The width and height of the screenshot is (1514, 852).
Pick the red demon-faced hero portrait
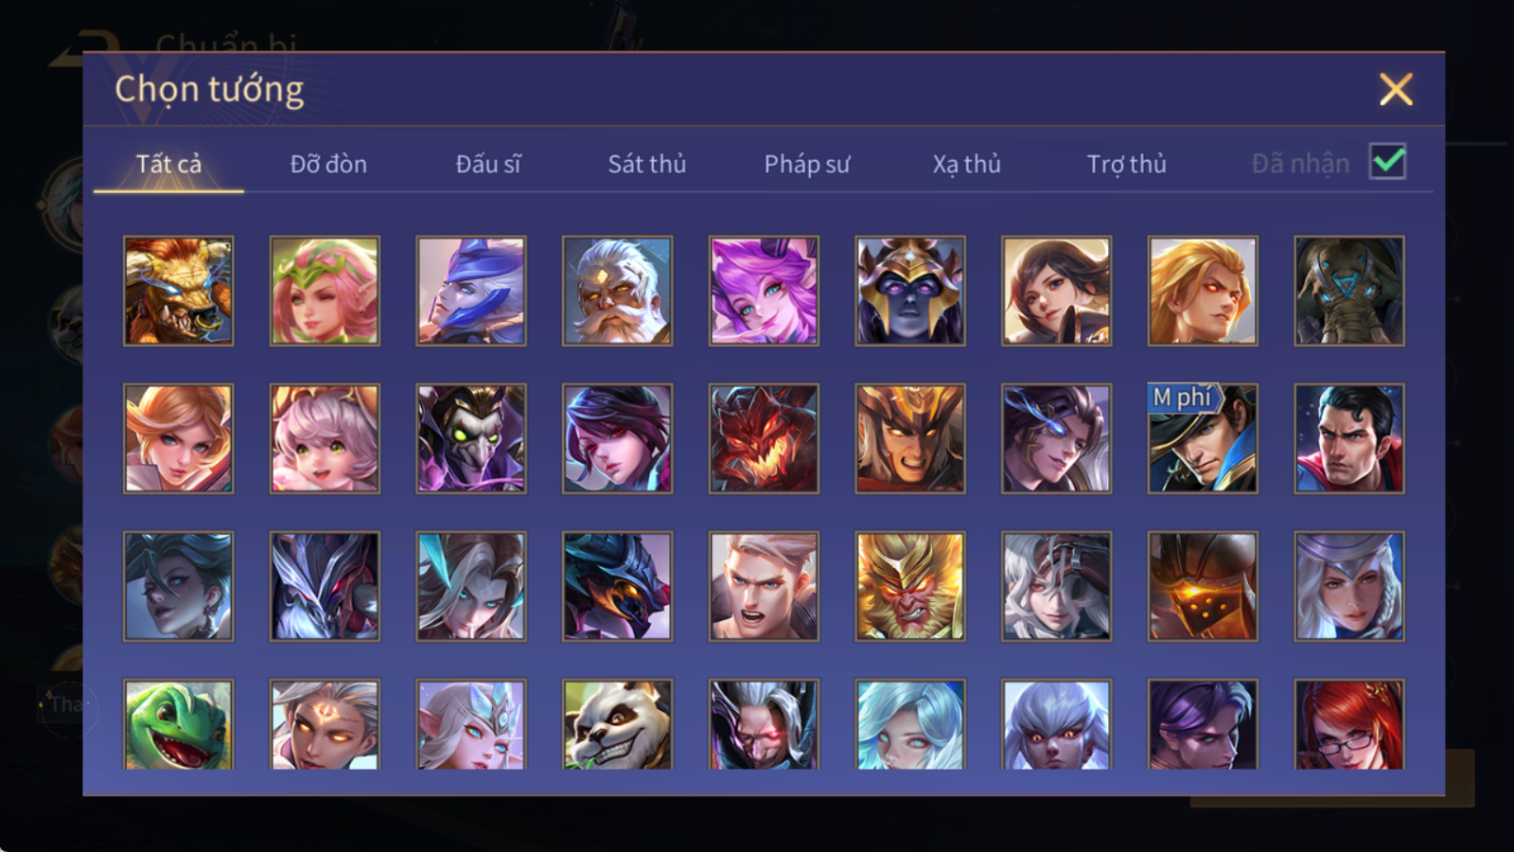(x=764, y=438)
